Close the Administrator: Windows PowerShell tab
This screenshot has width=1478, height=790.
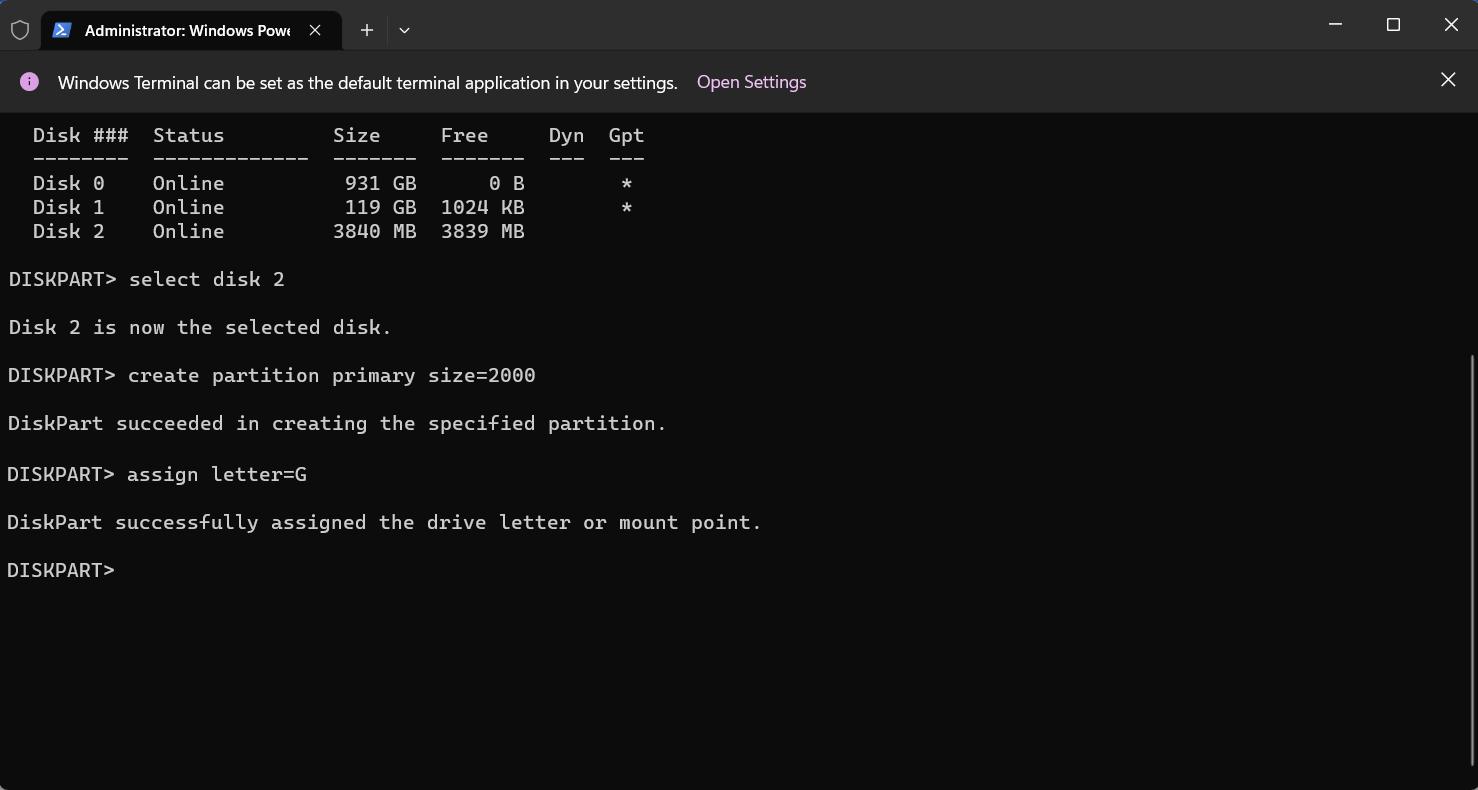coord(315,30)
